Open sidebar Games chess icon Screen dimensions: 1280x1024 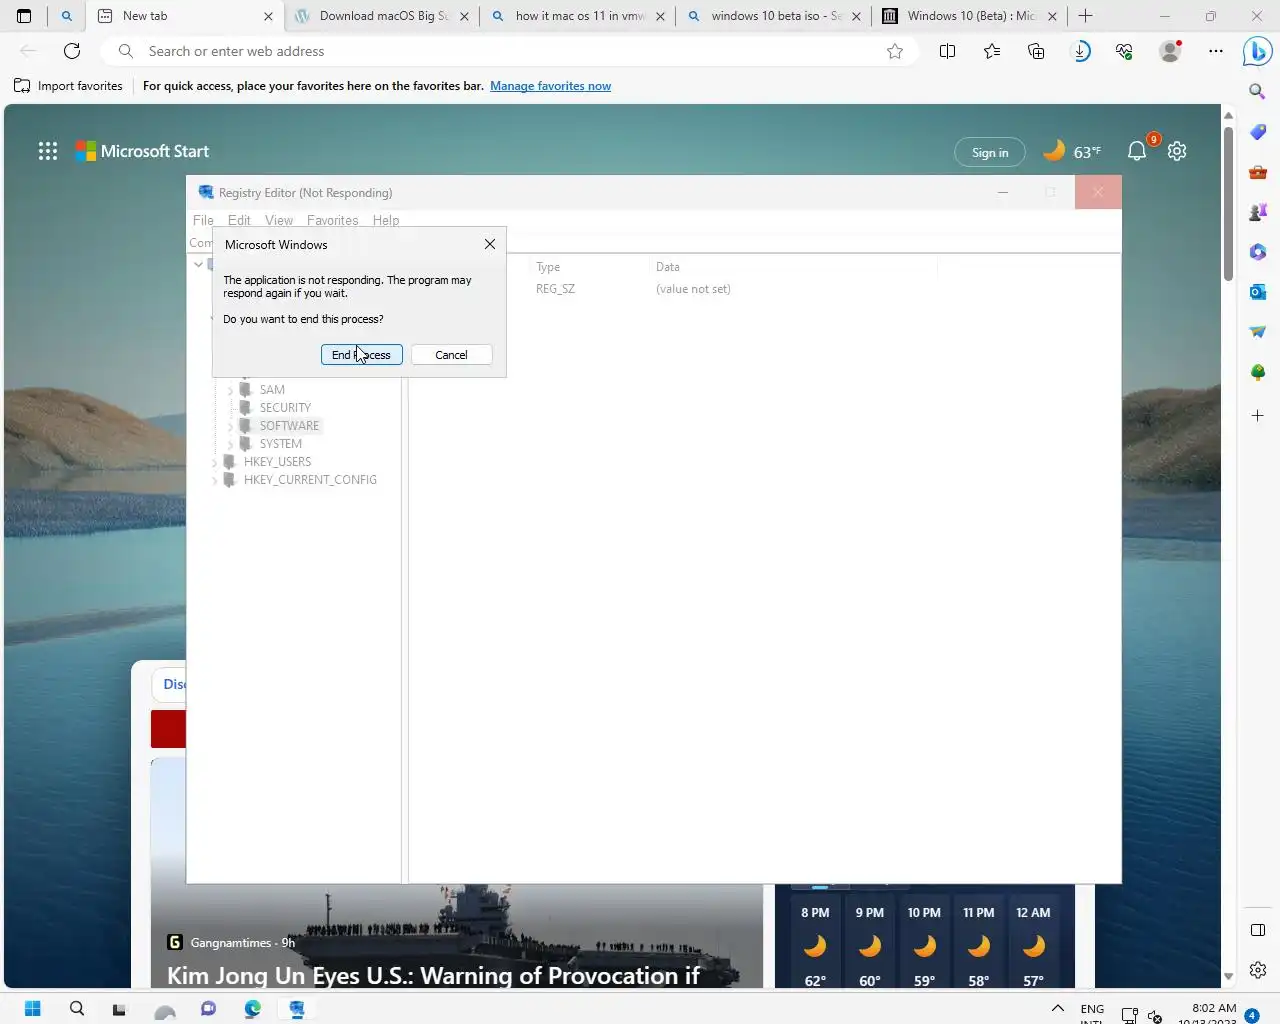(x=1258, y=212)
